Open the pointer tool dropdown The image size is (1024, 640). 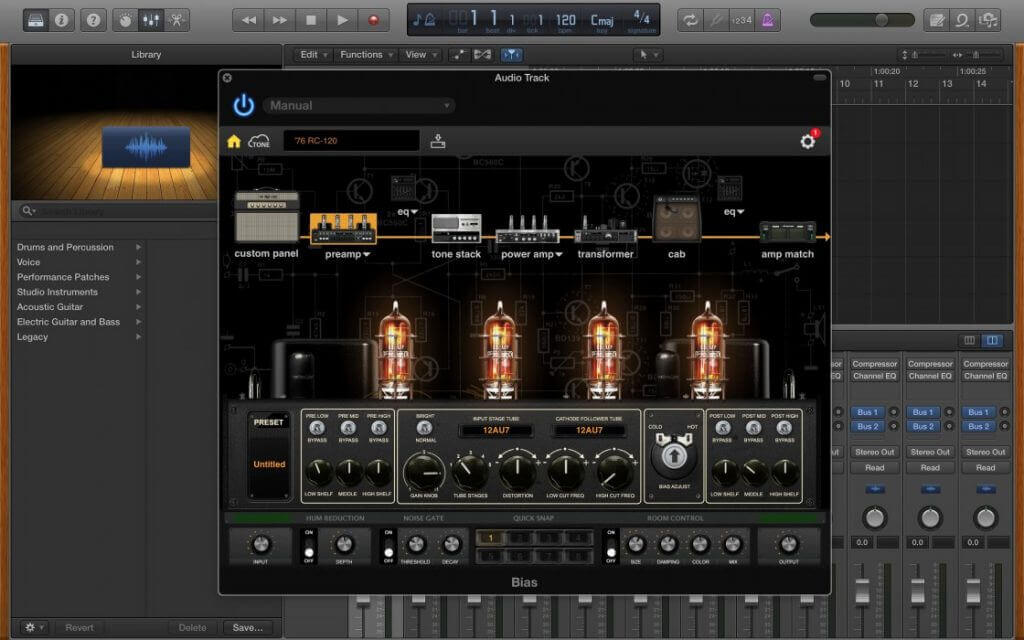click(x=648, y=55)
